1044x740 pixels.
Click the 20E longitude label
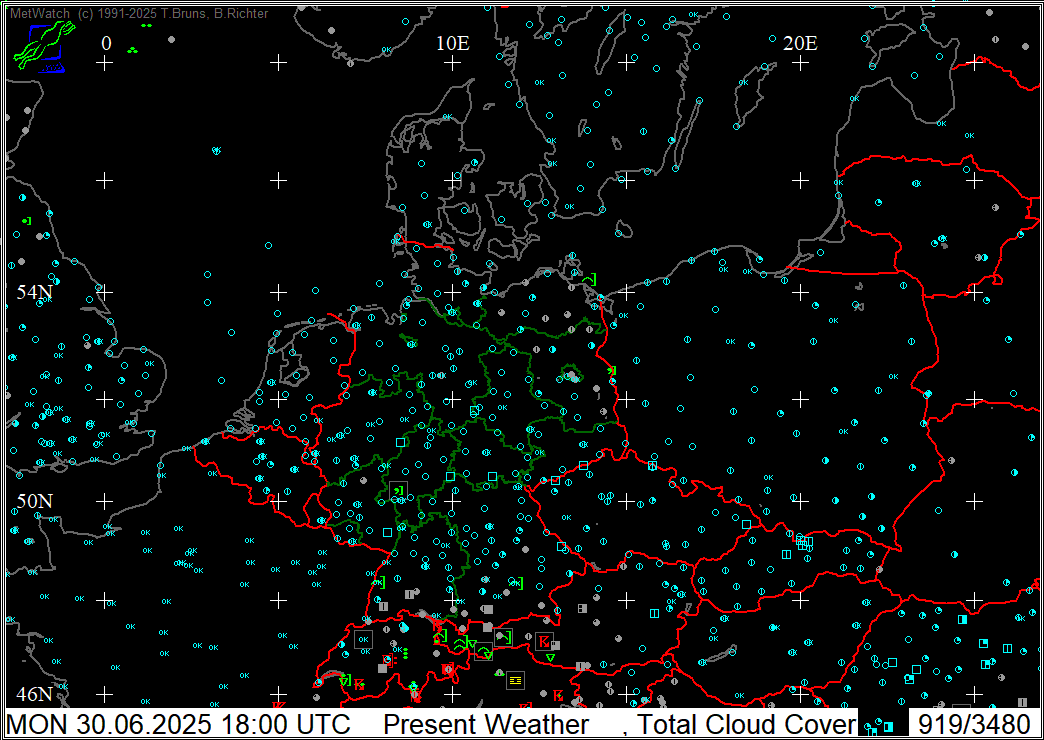pos(800,43)
